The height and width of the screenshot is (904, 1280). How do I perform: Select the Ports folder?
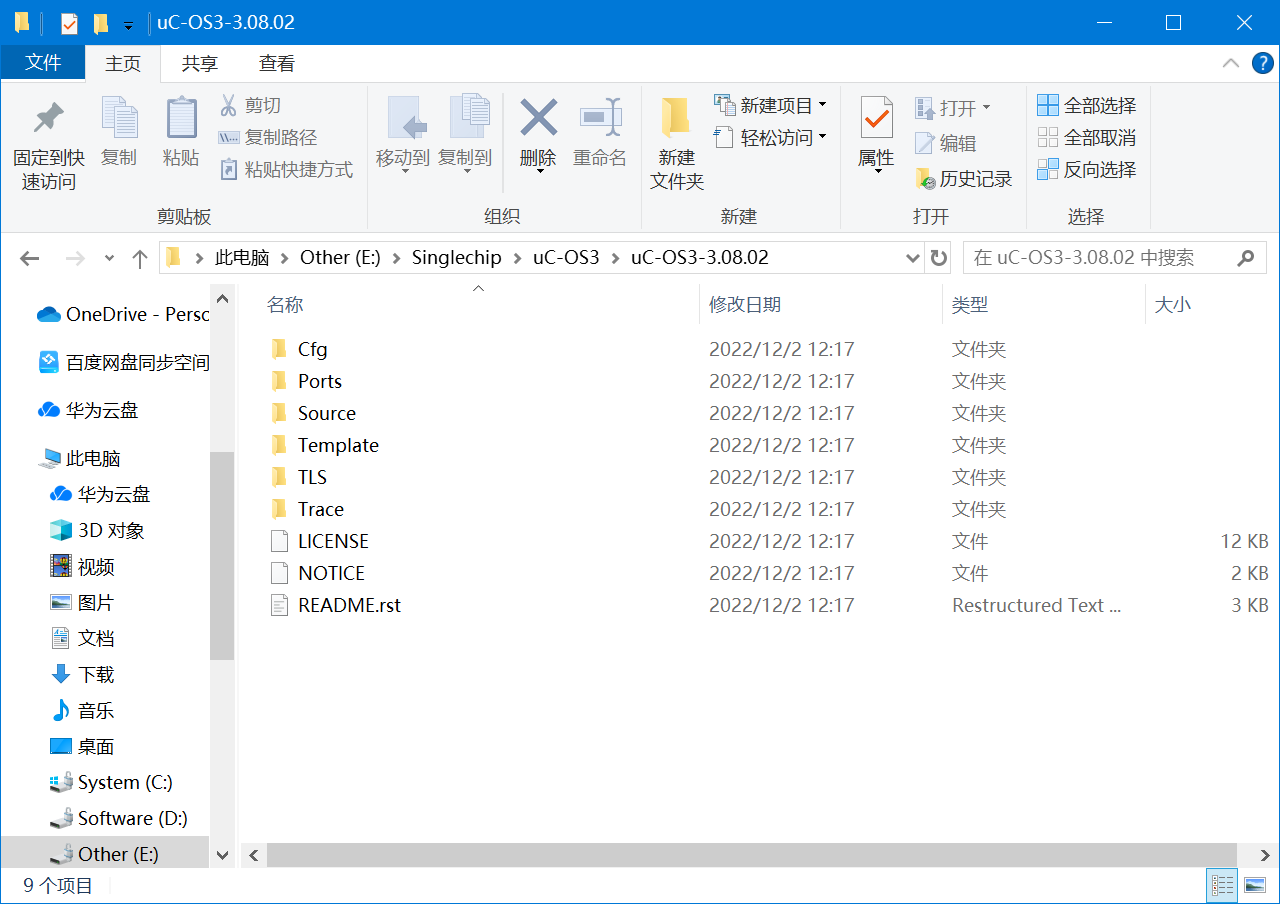point(305,381)
